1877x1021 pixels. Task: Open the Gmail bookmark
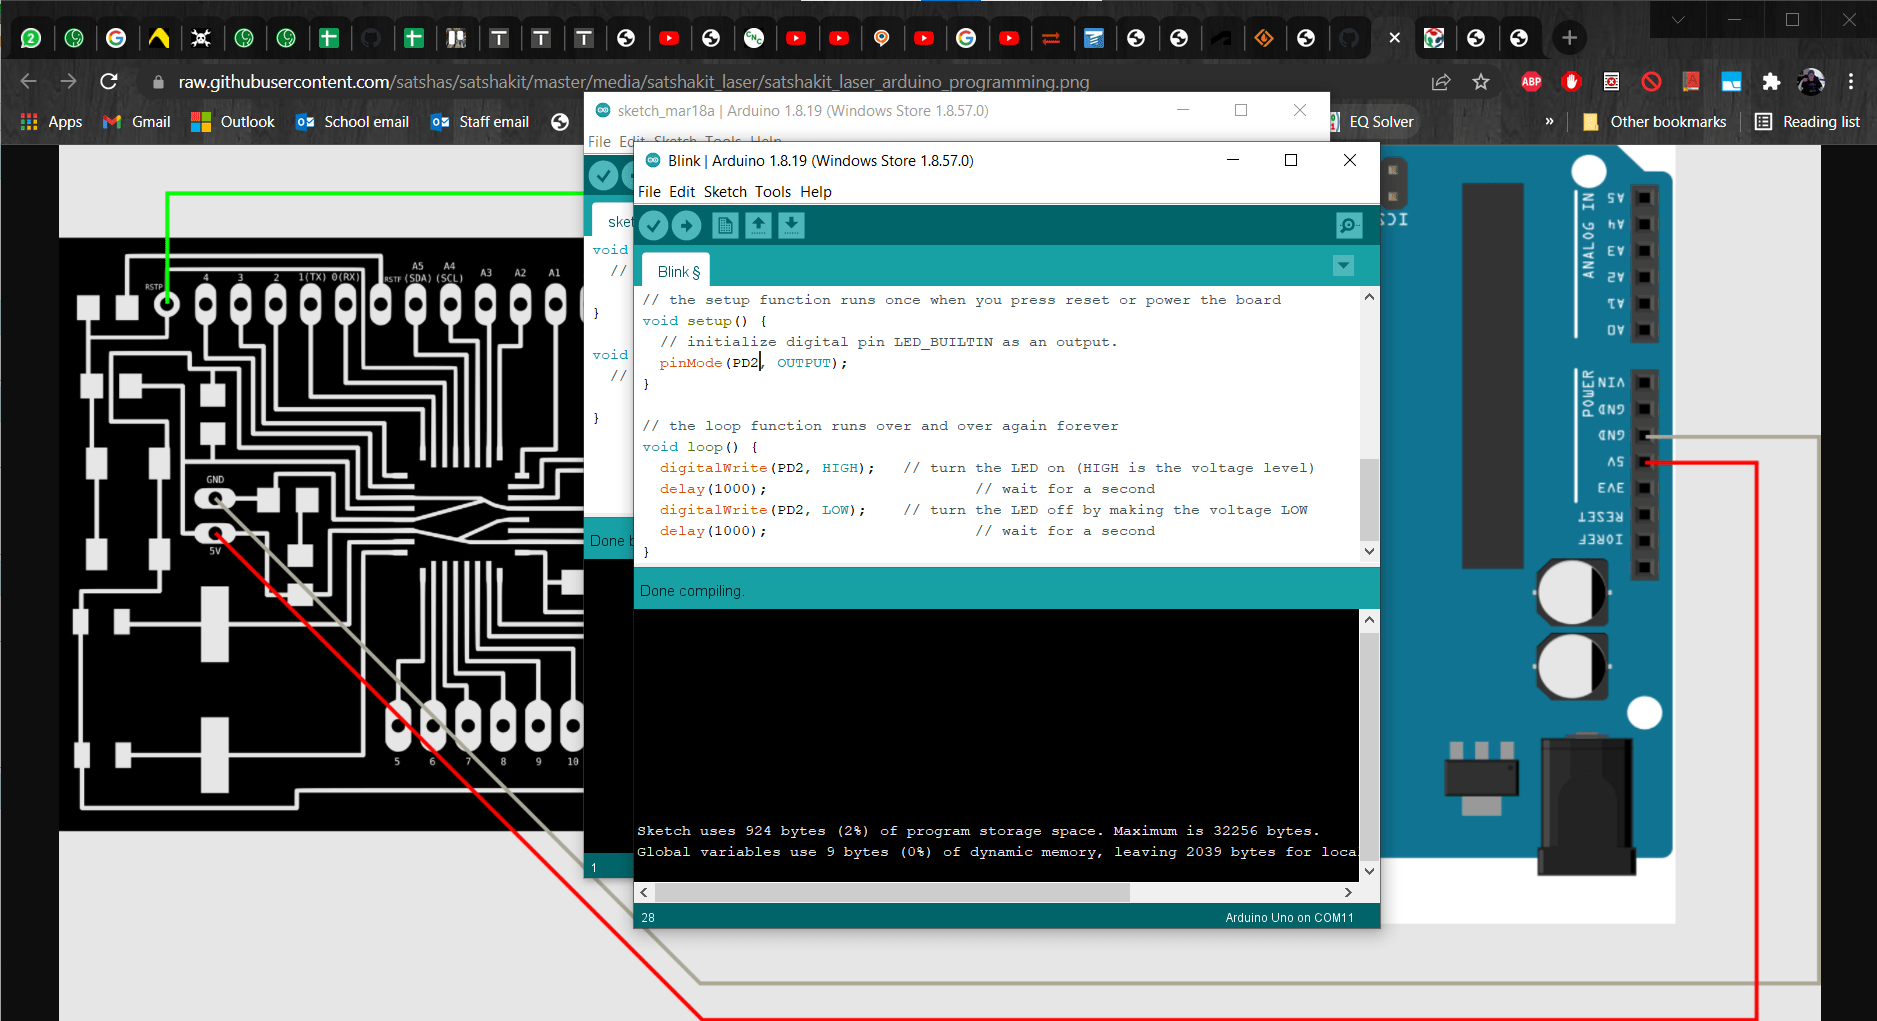[137, 122]
